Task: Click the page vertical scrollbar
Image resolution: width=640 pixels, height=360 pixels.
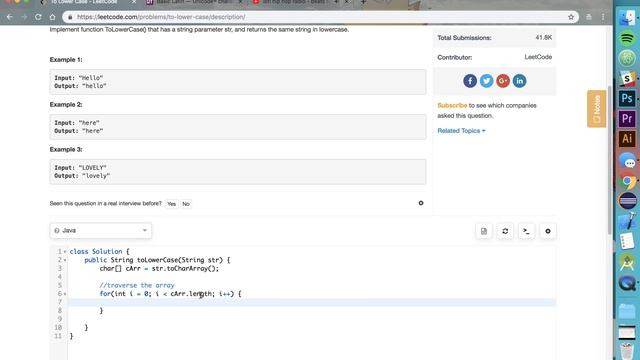Action: click(x=609, y=159)
